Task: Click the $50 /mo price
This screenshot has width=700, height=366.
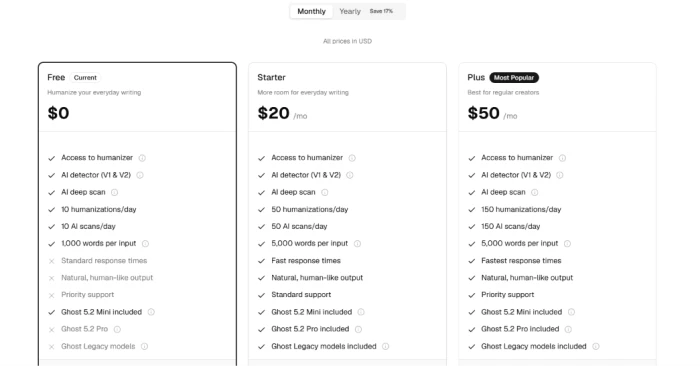Action: tap(492, 113)
